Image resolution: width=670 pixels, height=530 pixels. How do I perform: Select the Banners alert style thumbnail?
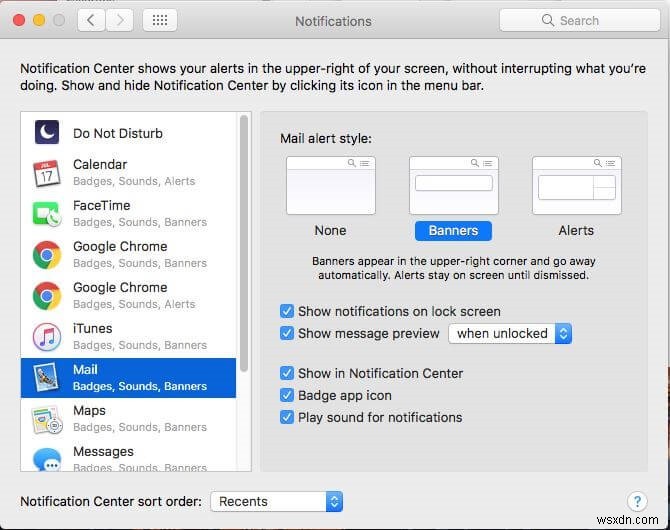[453, 186]
